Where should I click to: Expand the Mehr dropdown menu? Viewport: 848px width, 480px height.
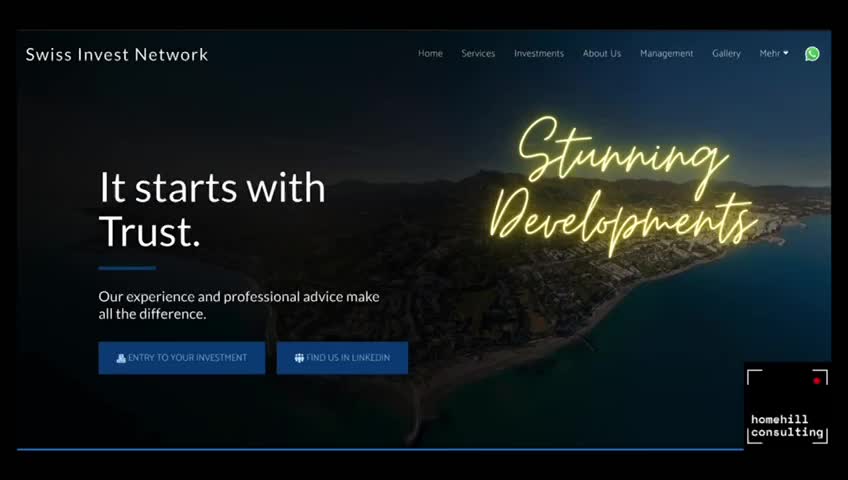(773, 54)
